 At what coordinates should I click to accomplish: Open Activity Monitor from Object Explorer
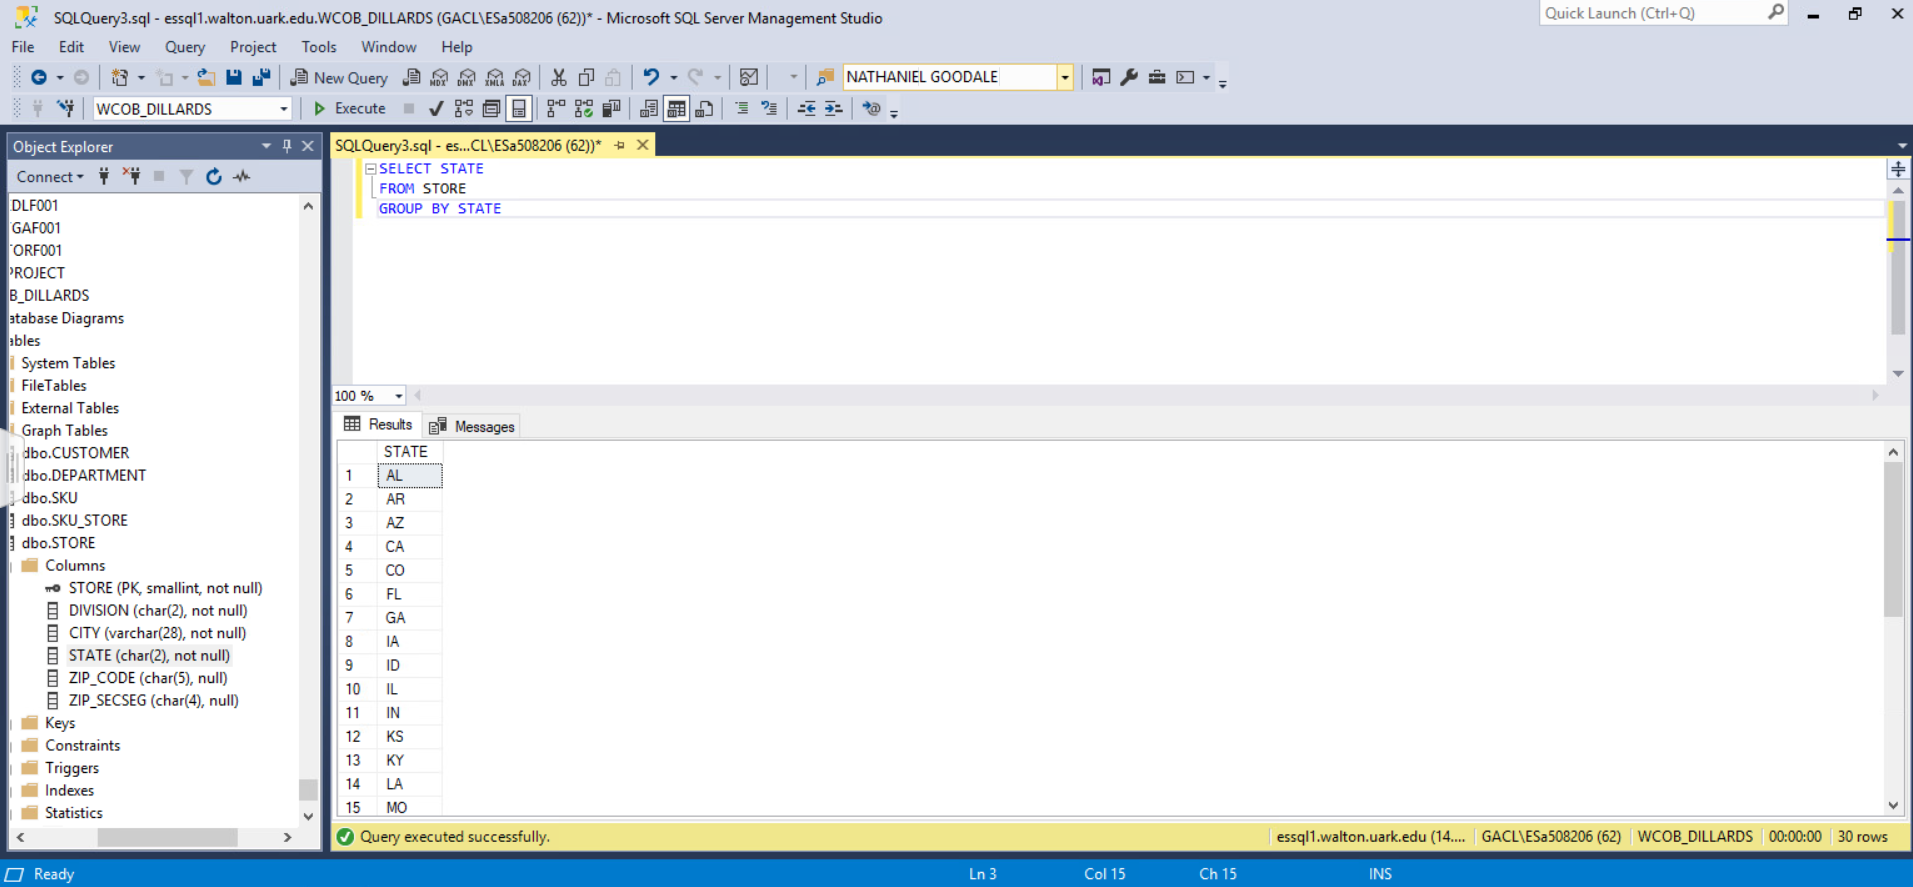(242, 176)
